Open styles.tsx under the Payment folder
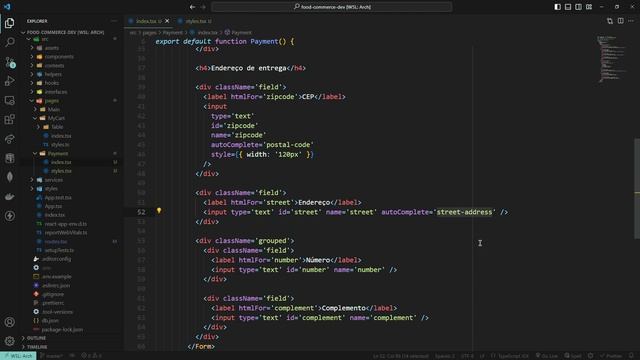Screen dimensions: 640x360 61,171
